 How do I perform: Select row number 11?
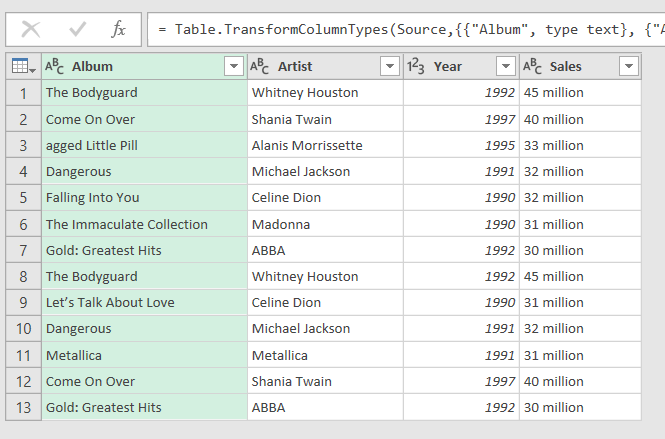[x=23, y=355]
